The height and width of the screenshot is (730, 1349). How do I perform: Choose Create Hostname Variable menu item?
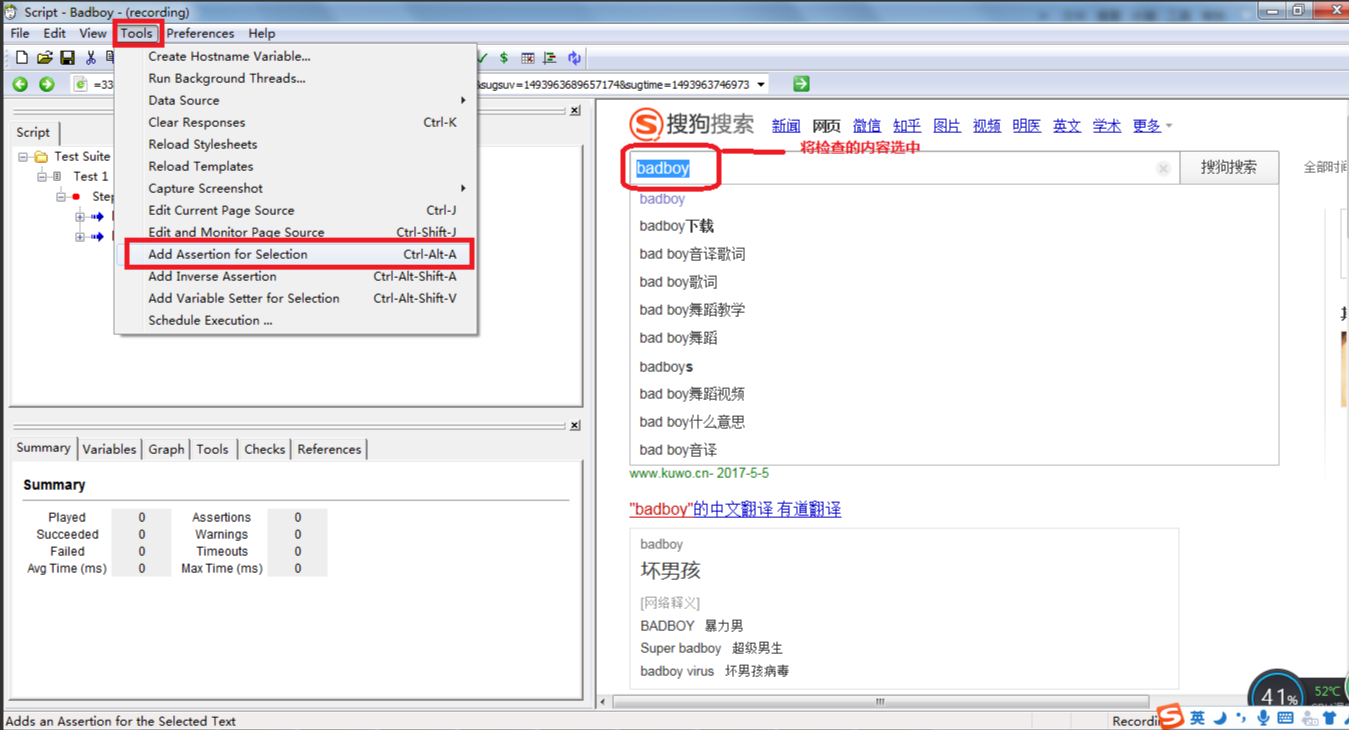pyautogui.click(x=296, y=56)
